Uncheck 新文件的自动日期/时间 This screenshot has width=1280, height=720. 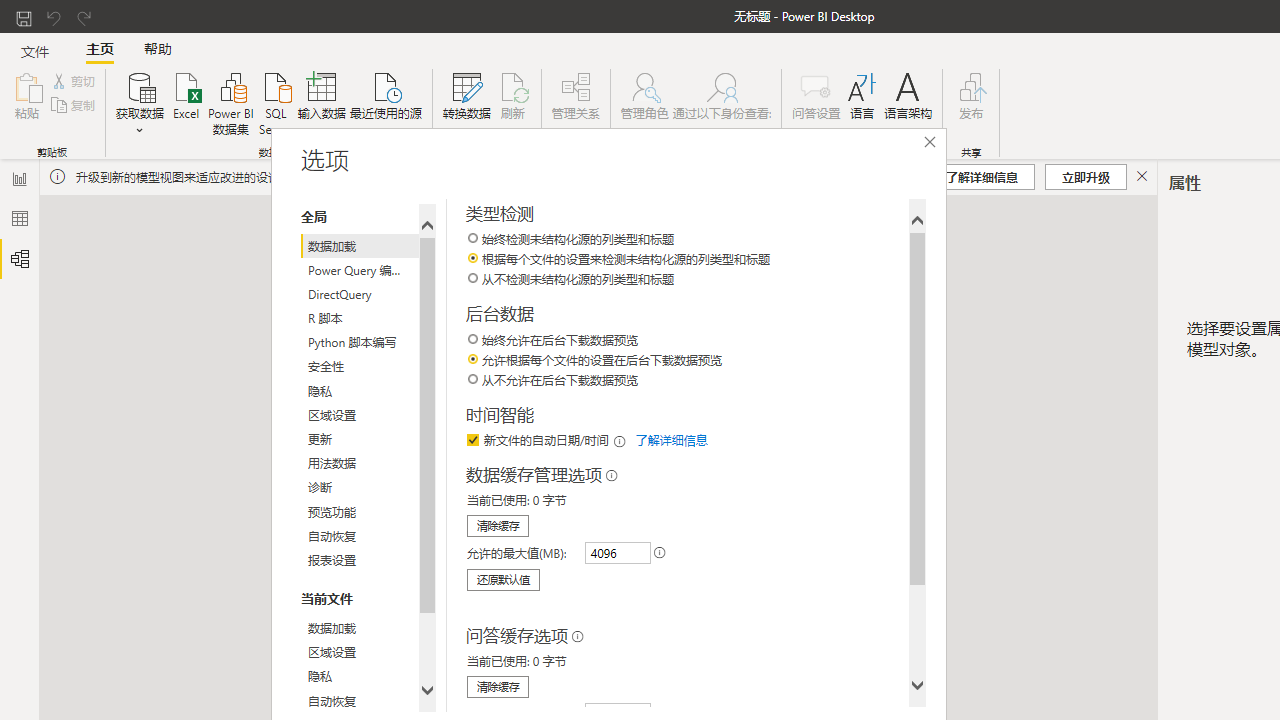coord(472,440)
